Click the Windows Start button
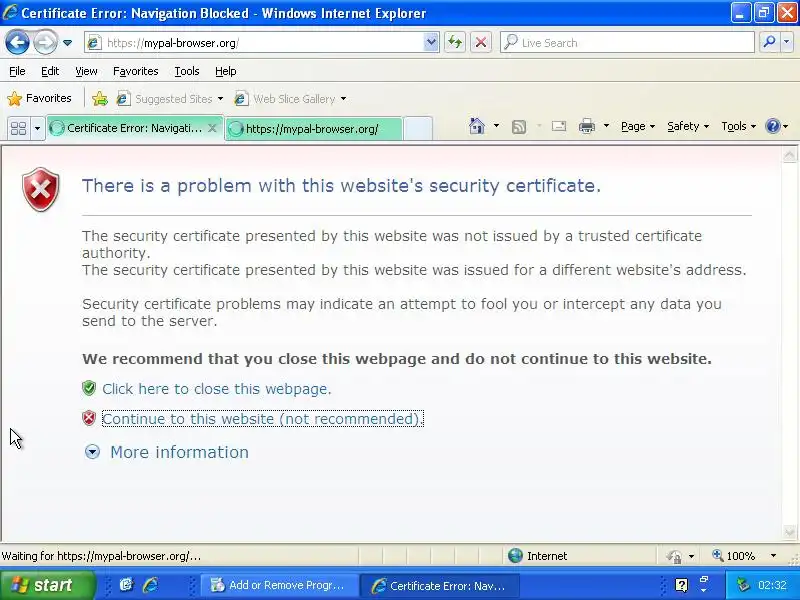Screen dimensions: 800x600 47,585
